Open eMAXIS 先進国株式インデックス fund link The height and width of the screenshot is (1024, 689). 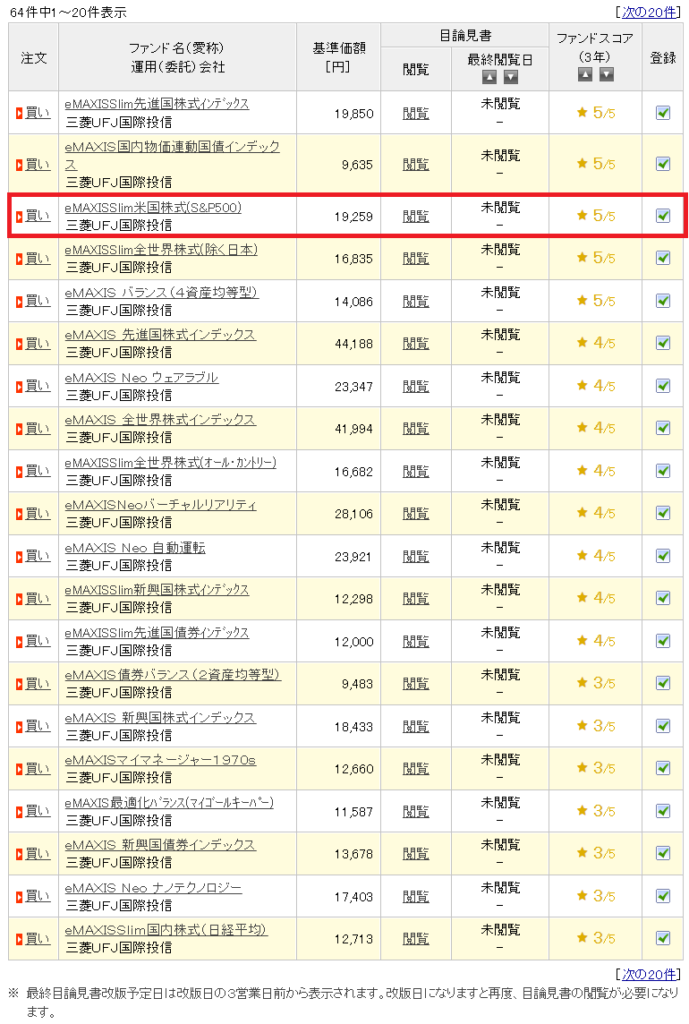pyautogui.click(x=160, y=334)
